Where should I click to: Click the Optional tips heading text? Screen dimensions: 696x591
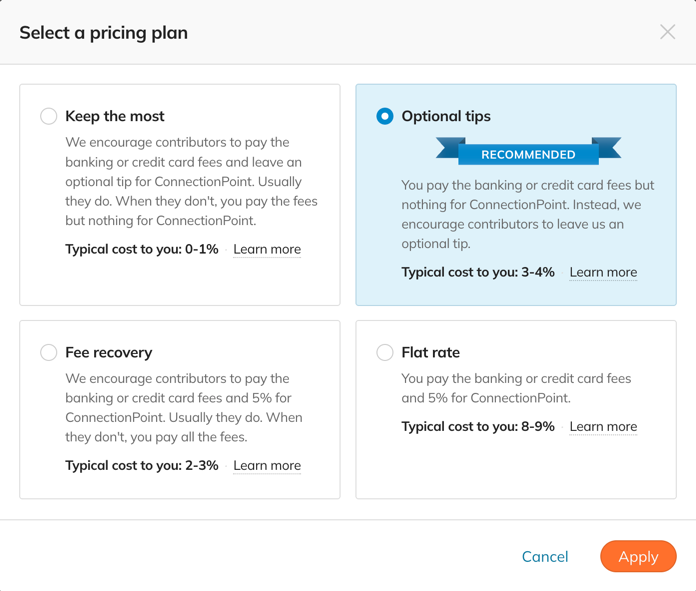(446, 116)
